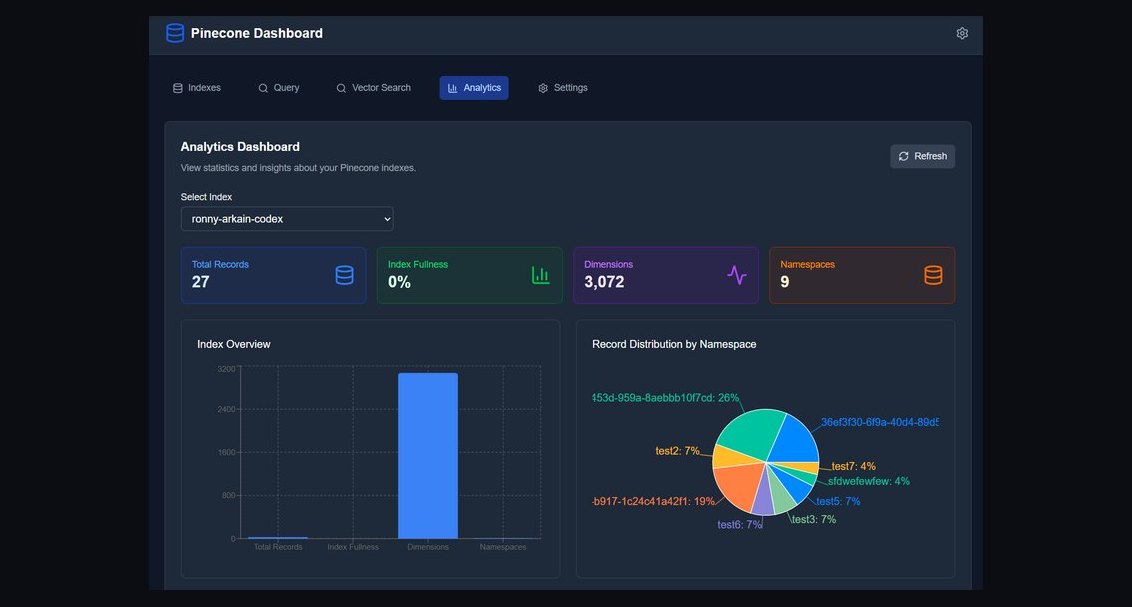Click the Dimensions value 3,072
1132x607 pixels.
tap(604, 282)
